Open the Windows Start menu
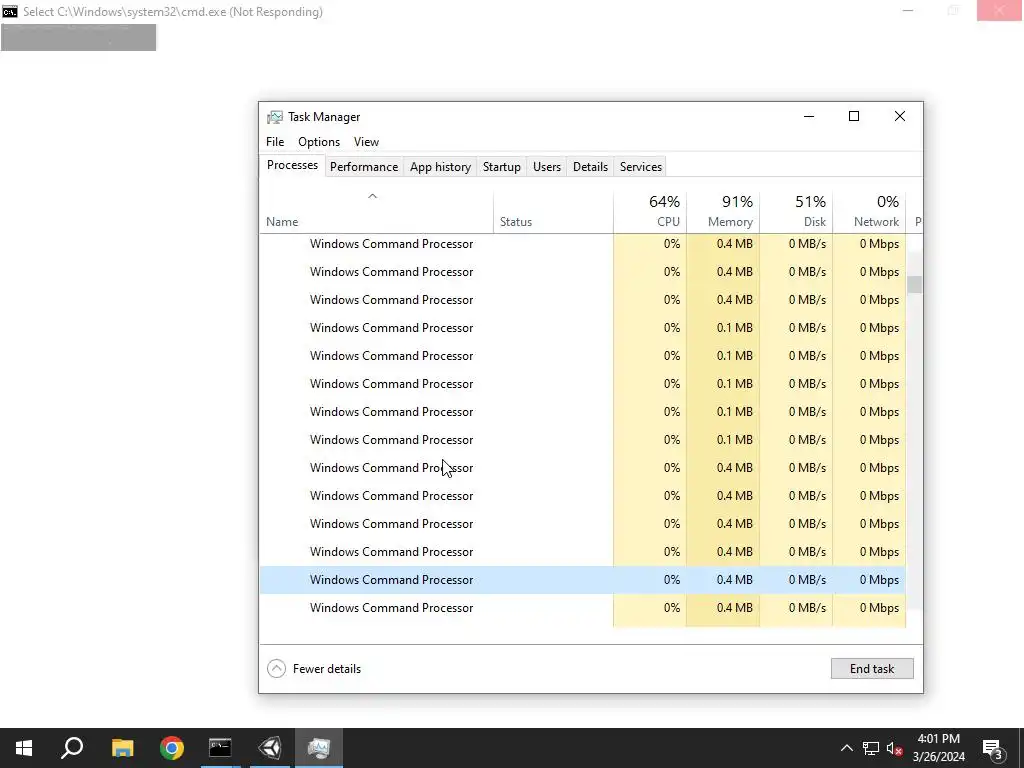The image size is (1024, 768). point(24,748)
